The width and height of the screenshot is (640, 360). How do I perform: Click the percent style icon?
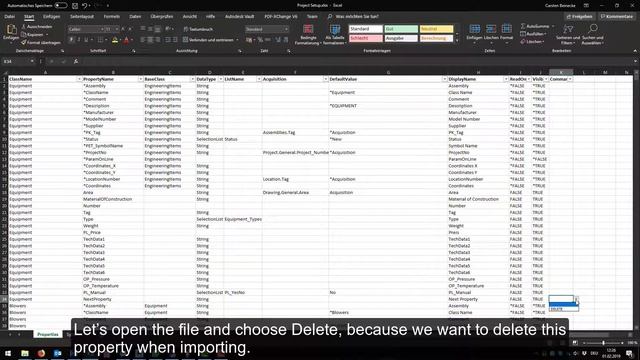click(x=260, y=40)
